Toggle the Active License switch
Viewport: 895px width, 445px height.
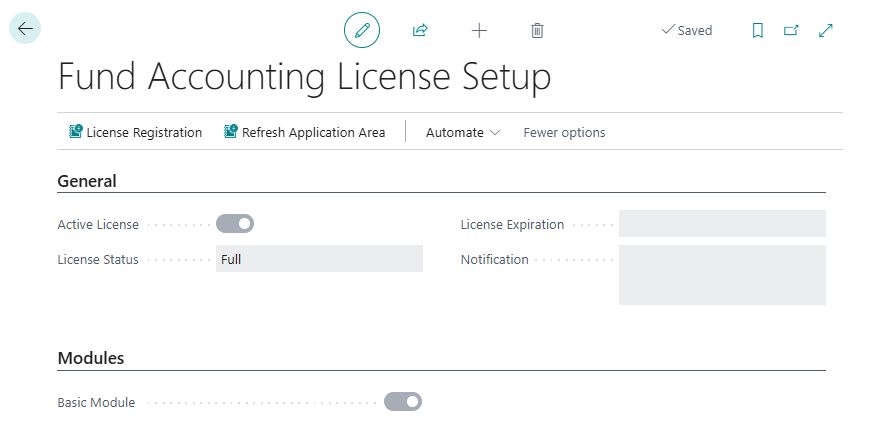point(235,224)
